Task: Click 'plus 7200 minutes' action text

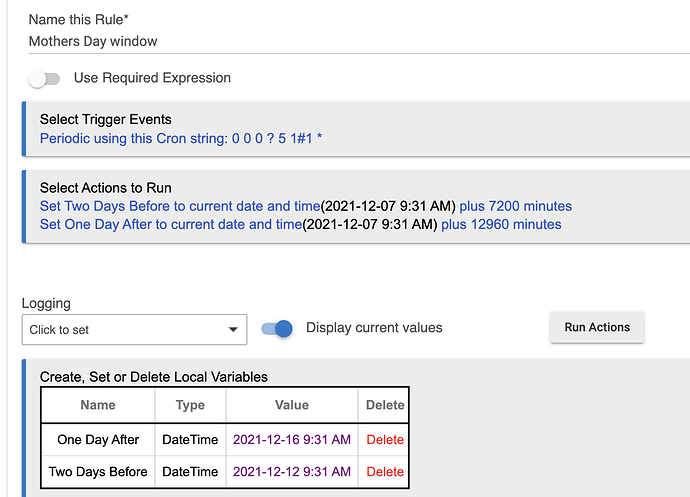Action: [x=515, y=206]
